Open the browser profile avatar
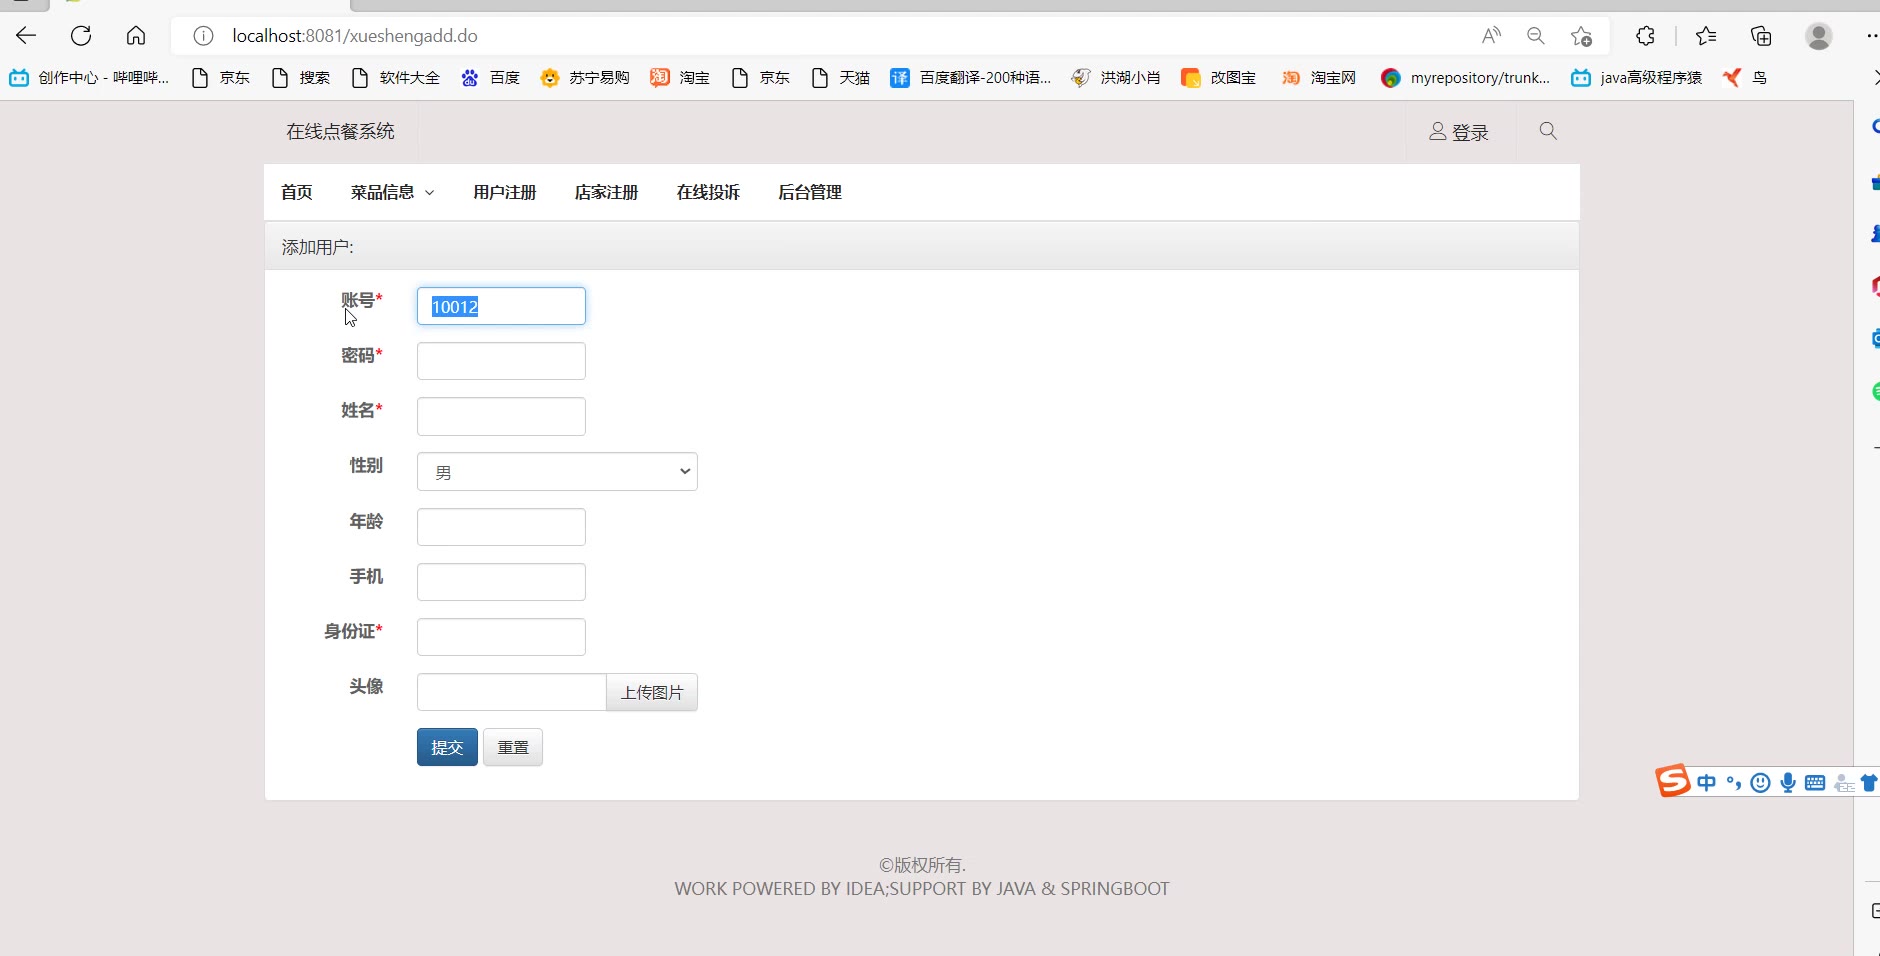 pos(1819,36)
